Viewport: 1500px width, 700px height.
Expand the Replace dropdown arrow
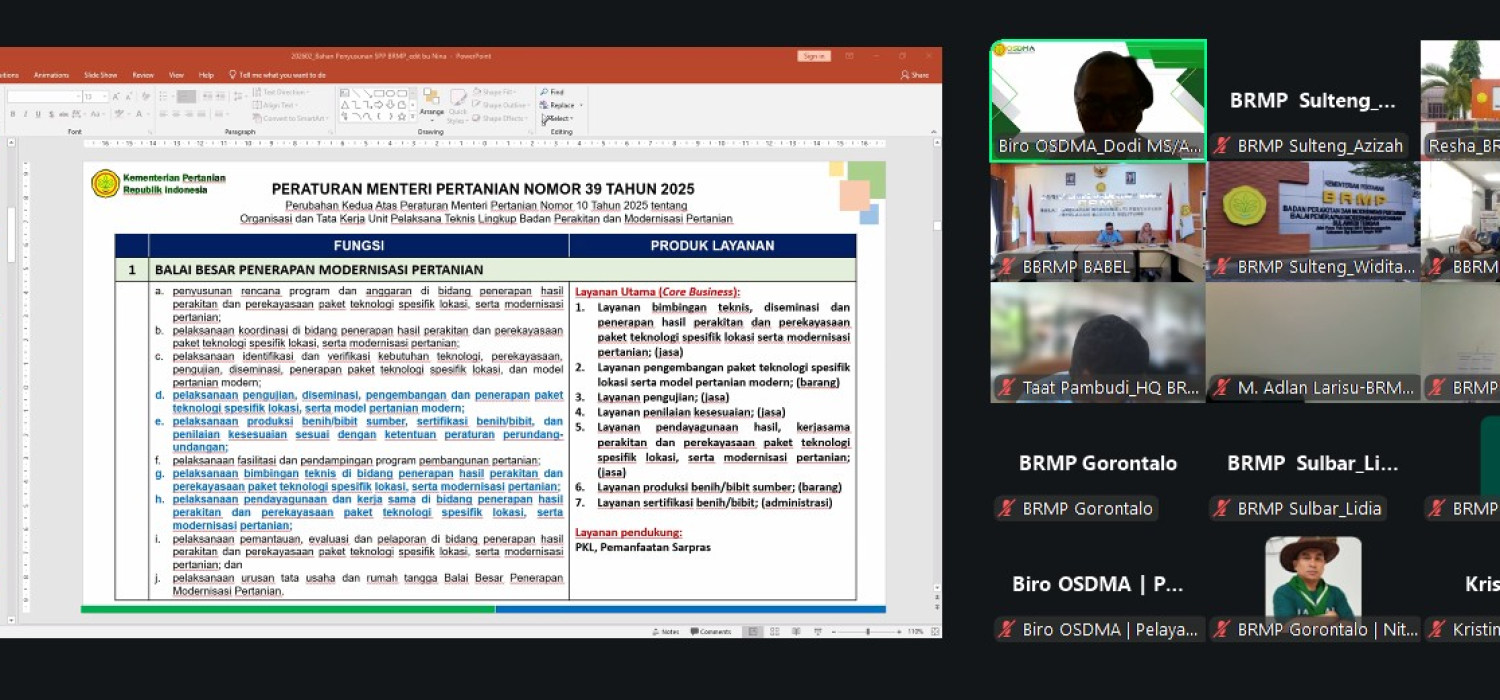tap(581, 105)
